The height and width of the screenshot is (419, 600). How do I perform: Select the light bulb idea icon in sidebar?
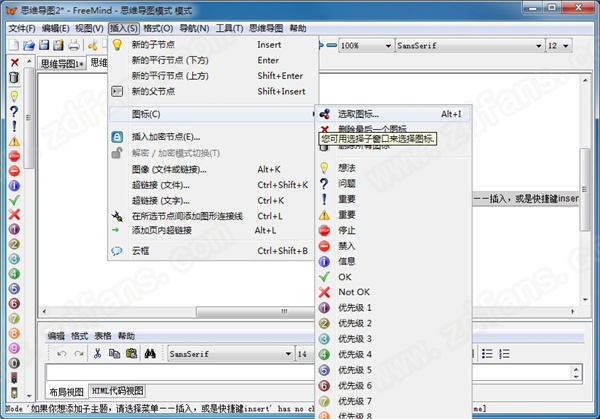(x=14, y=96)
